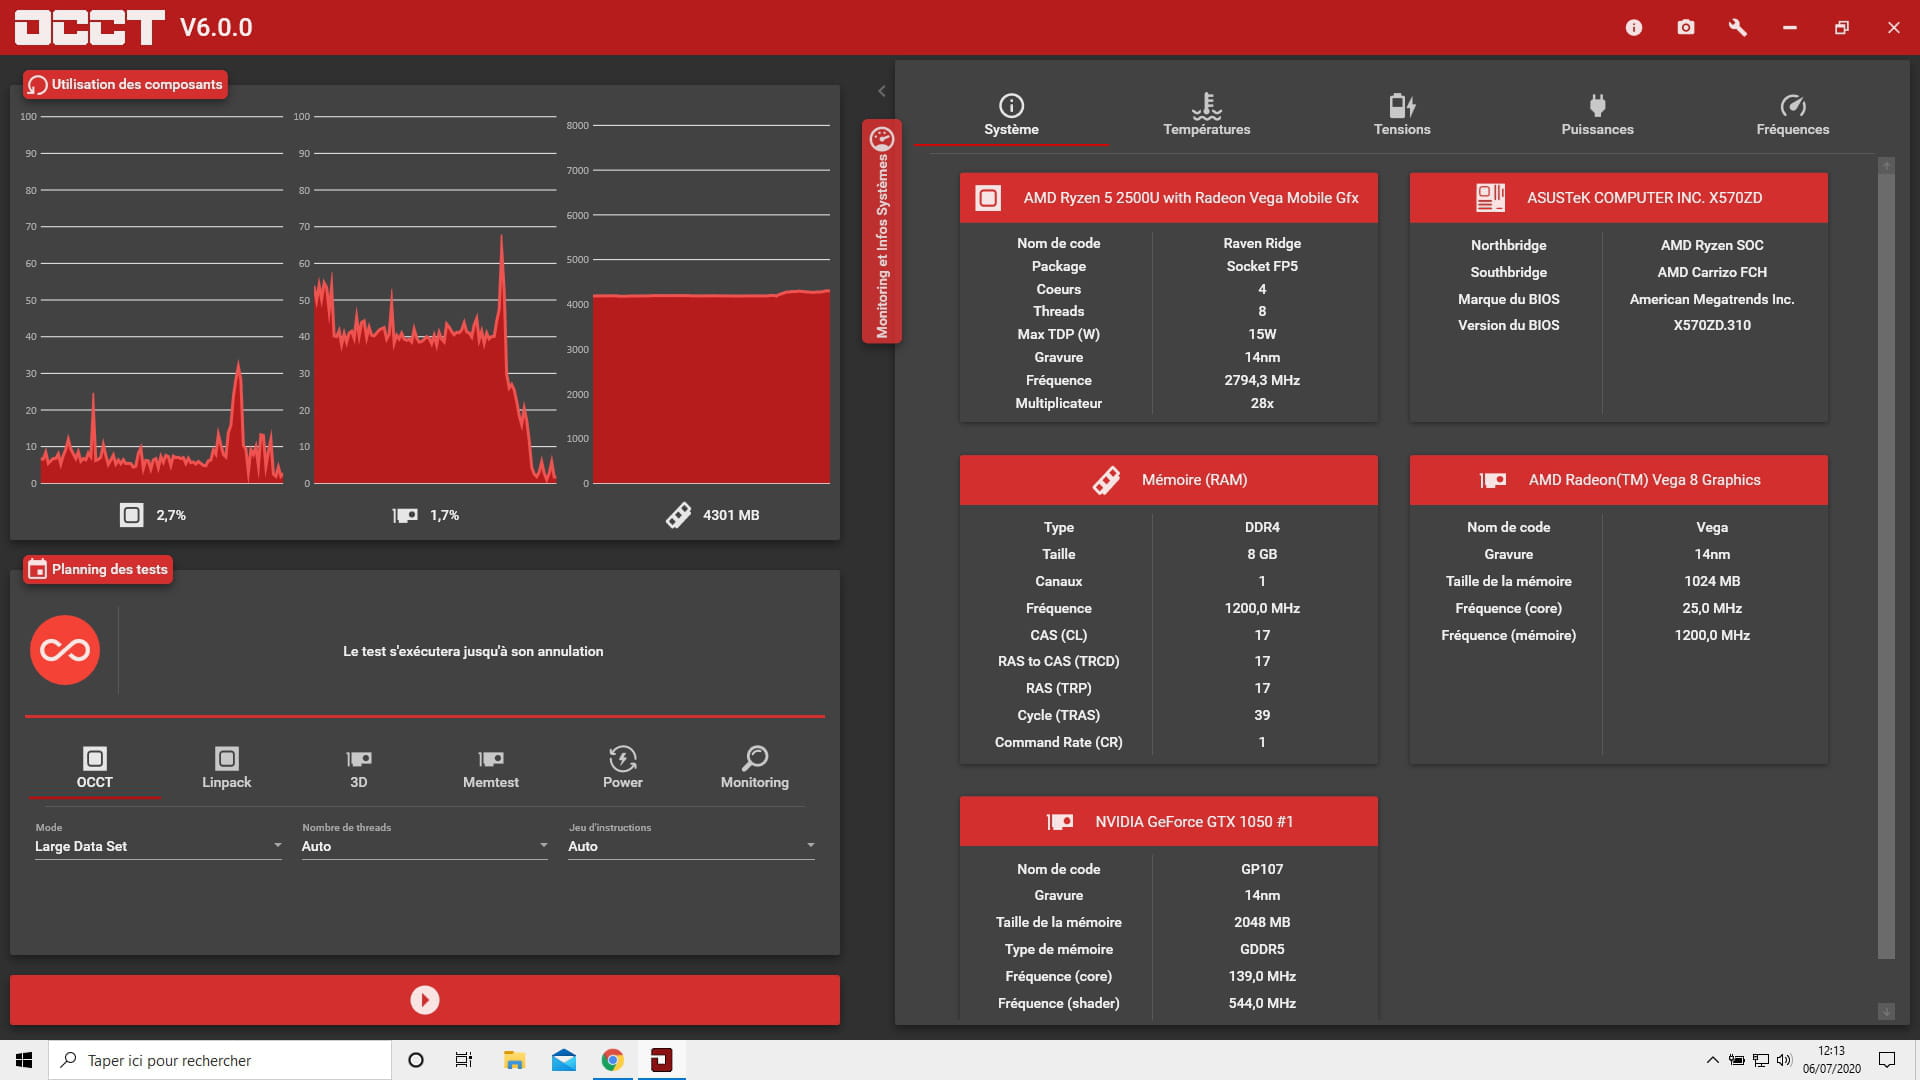Click the memory usage graph

pos(711,304)
